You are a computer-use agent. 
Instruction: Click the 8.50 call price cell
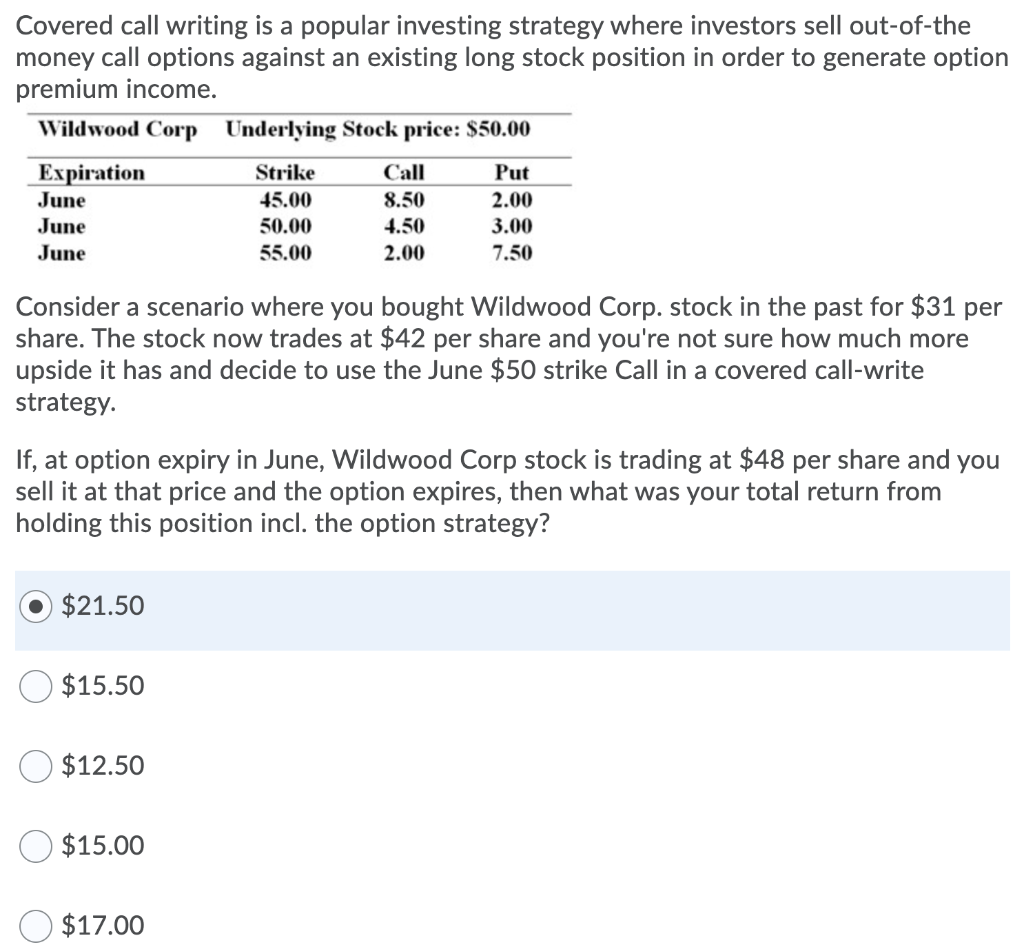tap(404, 200)
